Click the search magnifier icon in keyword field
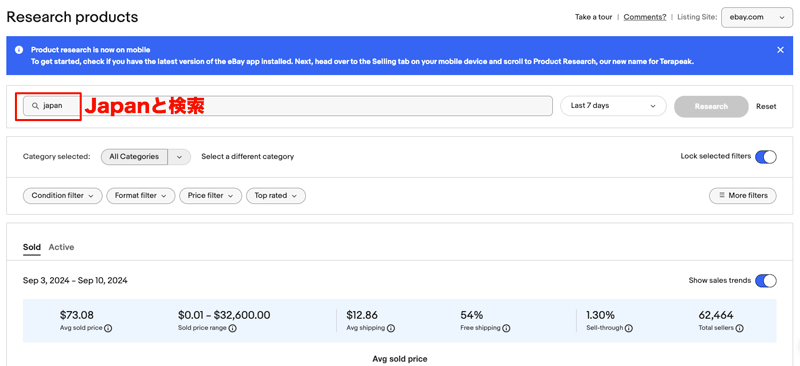The width and height of the screenshot is (800, 366). 35,106
